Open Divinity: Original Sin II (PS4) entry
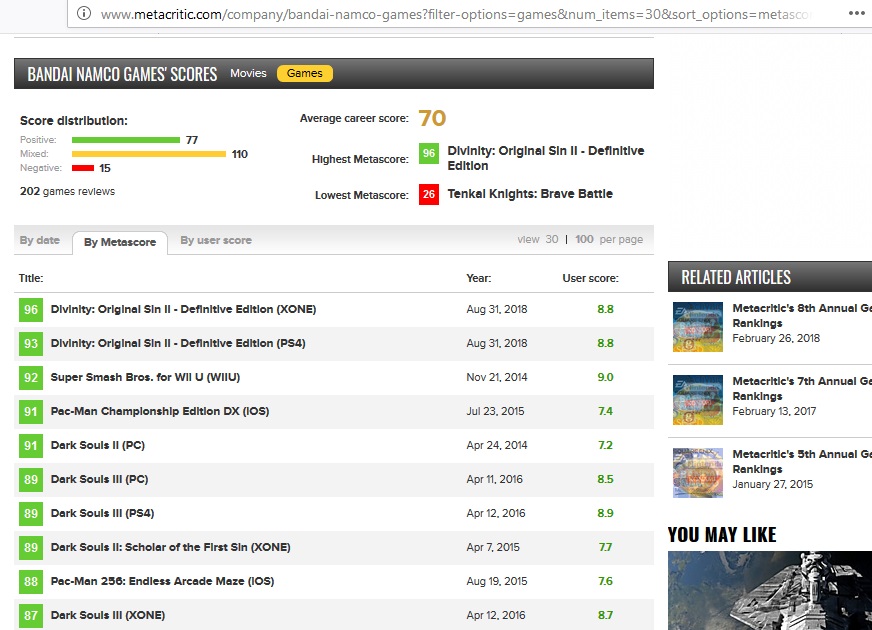Viewport: 872px width, 630px height. click(x=178, y=343)
